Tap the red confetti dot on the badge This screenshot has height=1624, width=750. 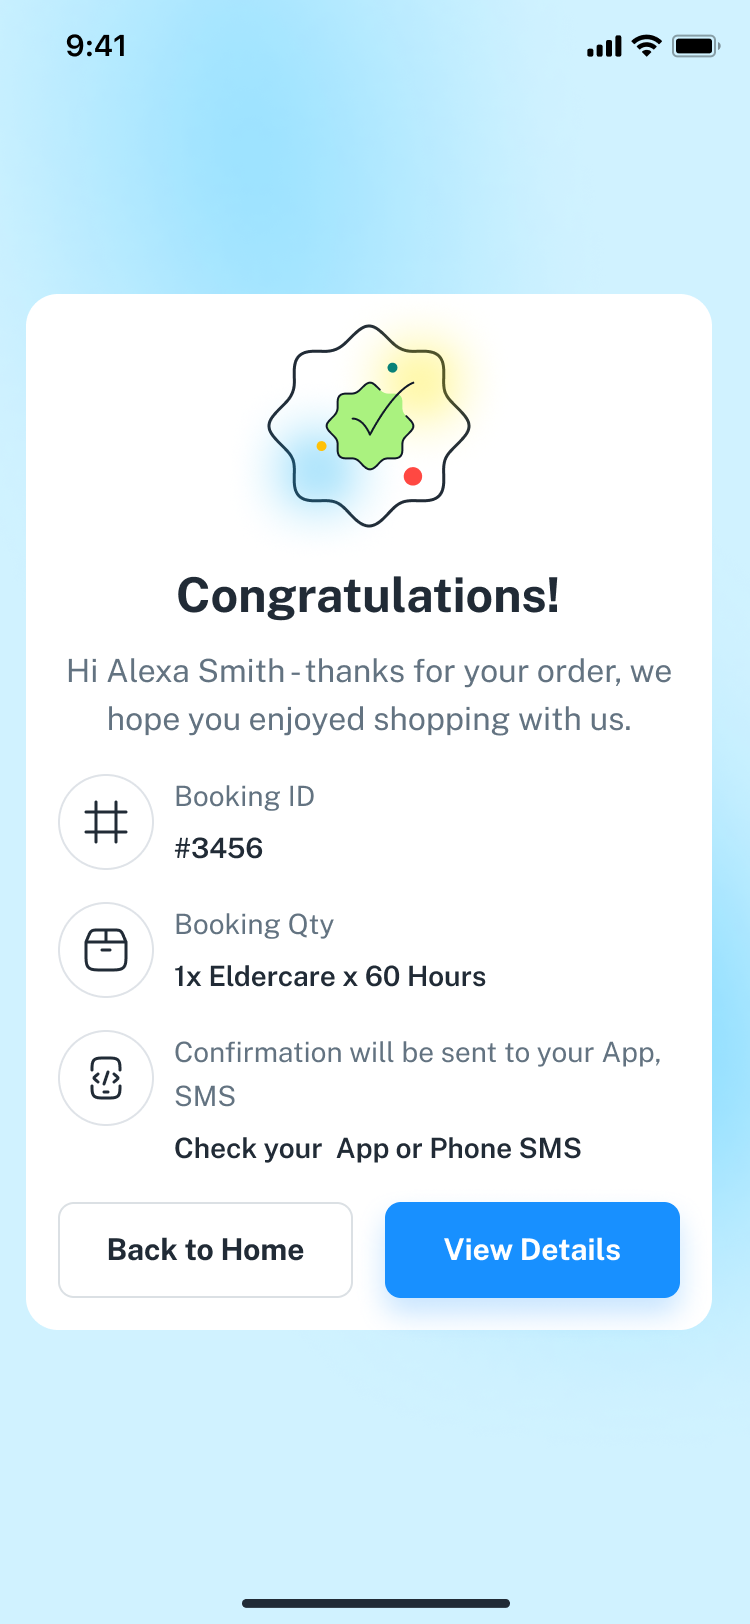click(412, 476)
